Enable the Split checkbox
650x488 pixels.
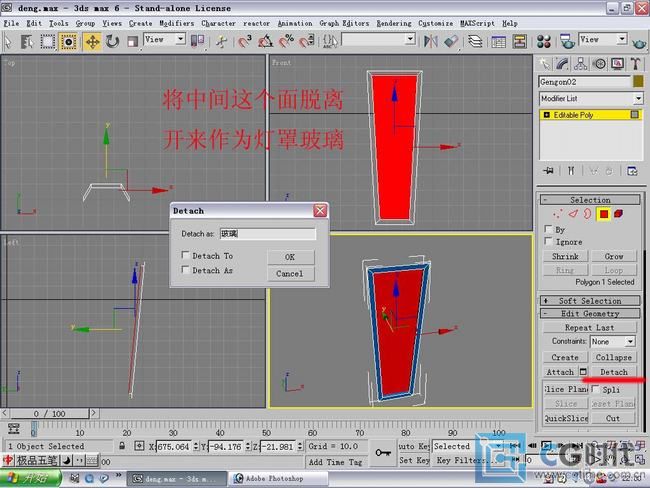click(595, 389)
